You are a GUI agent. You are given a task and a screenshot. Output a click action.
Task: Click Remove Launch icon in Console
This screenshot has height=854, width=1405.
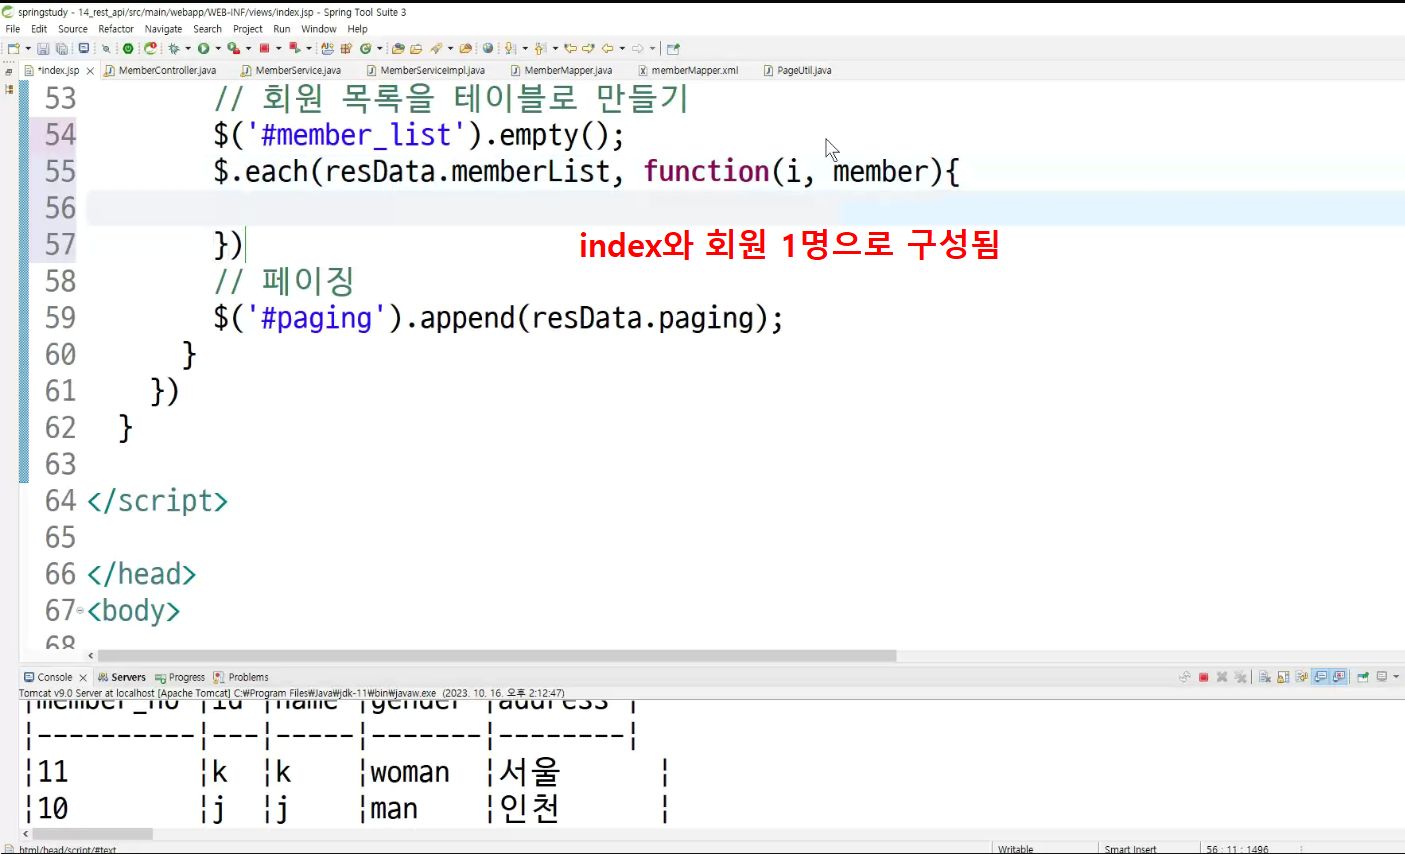coord(1222,677)
